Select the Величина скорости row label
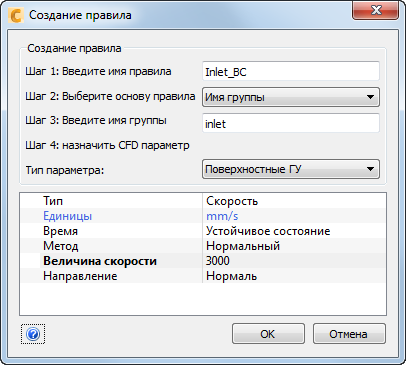Image resolution: width=406 pixels, height=365 pixels. click(x=100, y=261)
